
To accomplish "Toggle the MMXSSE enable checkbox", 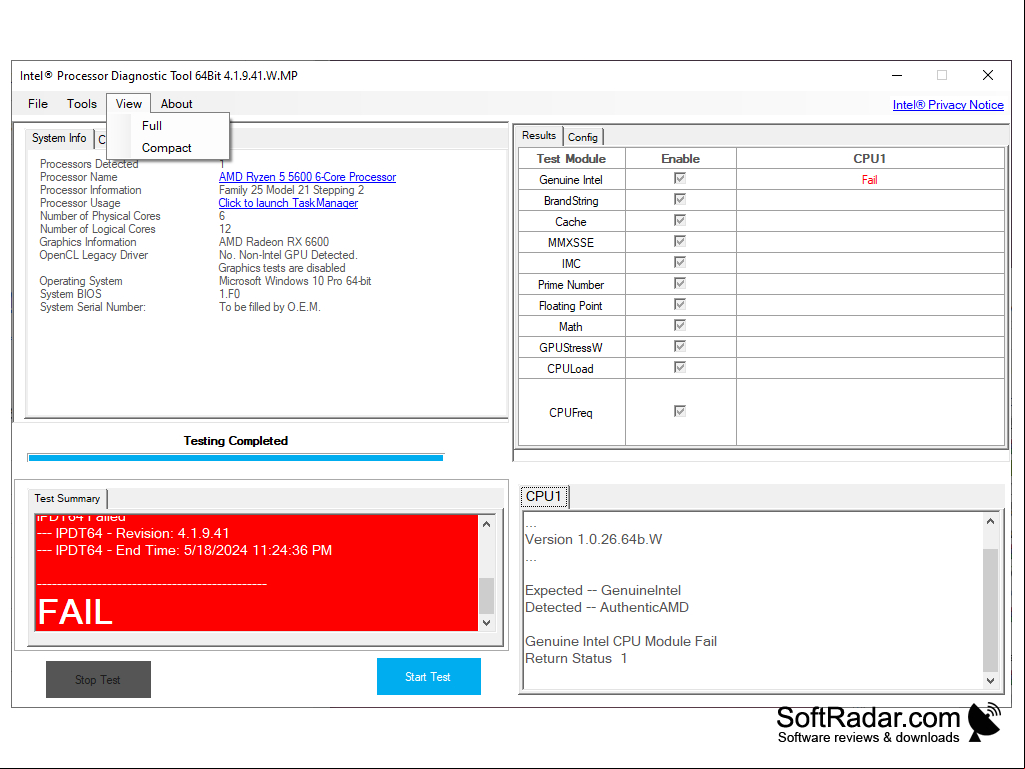I will (680, 241).
